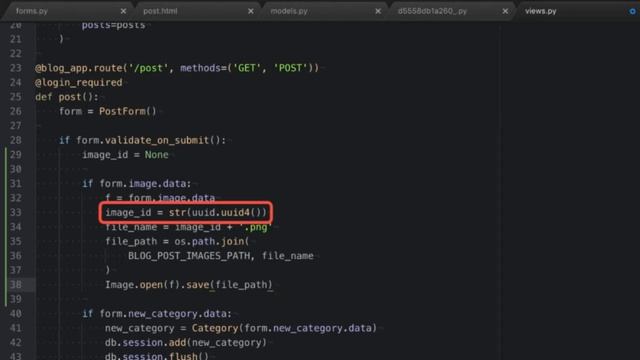Click line number 38 in gutter

point(16,285)
